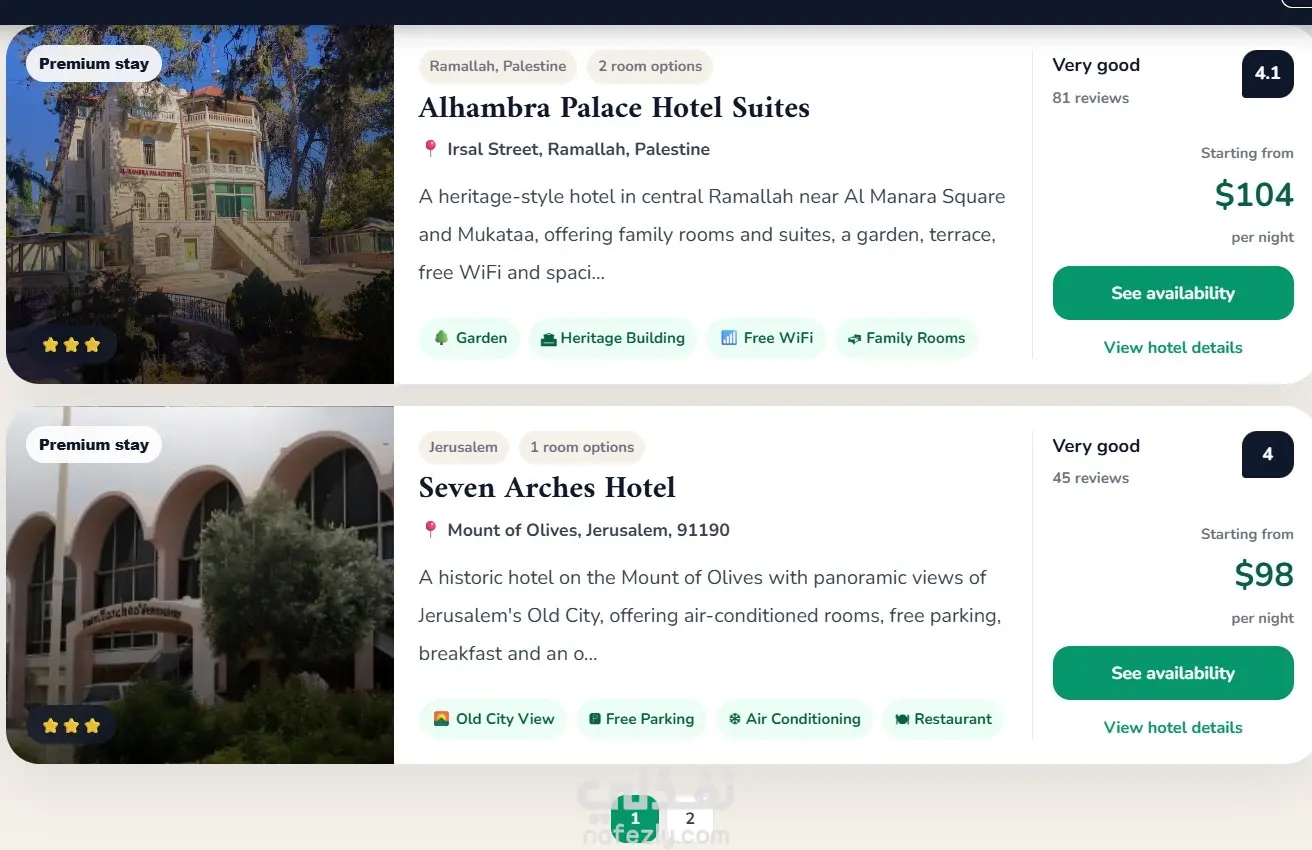Screen dimensions: 1312x850
Task: Open the Alhambra Palace hotel photo
Action: pyautogui.click(x=200, y=205)
